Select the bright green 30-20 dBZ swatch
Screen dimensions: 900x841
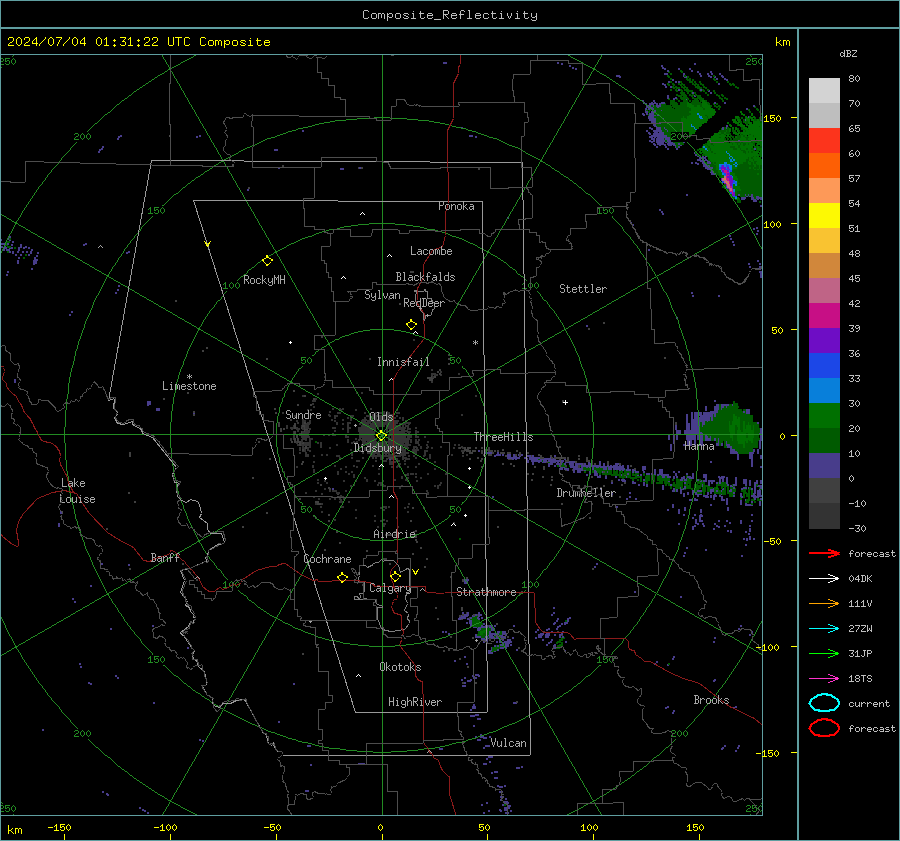coord(824,416)
